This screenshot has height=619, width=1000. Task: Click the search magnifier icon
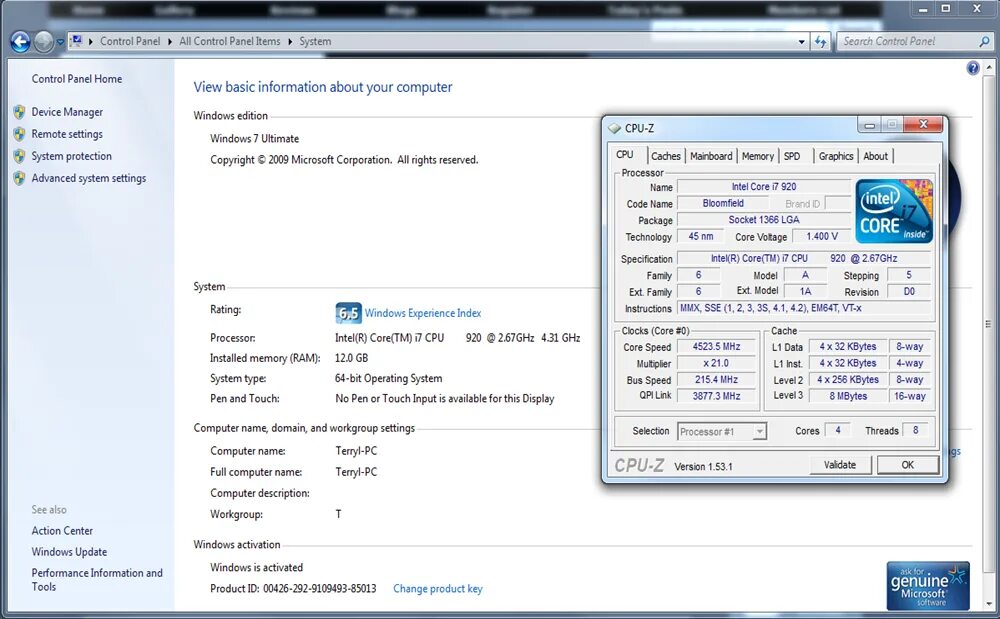click(x=985, y=41)
